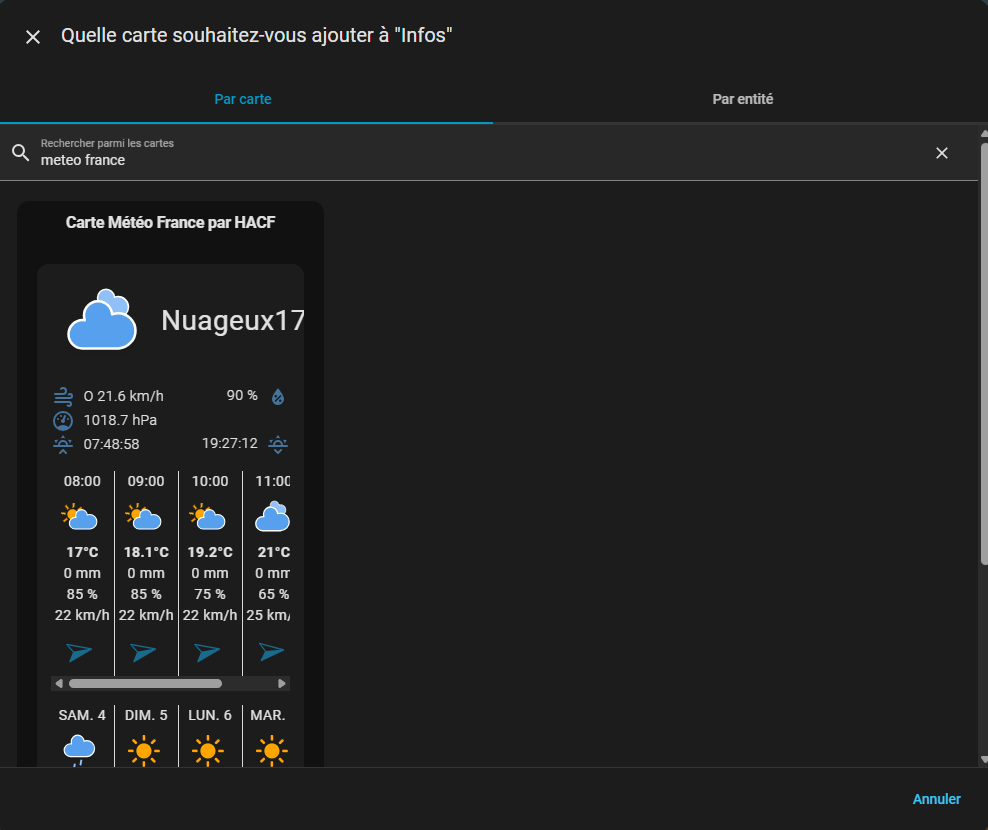Close the add card dialog
The width and height of the screenshot is (988, 830).
click(x=33, y=37)
